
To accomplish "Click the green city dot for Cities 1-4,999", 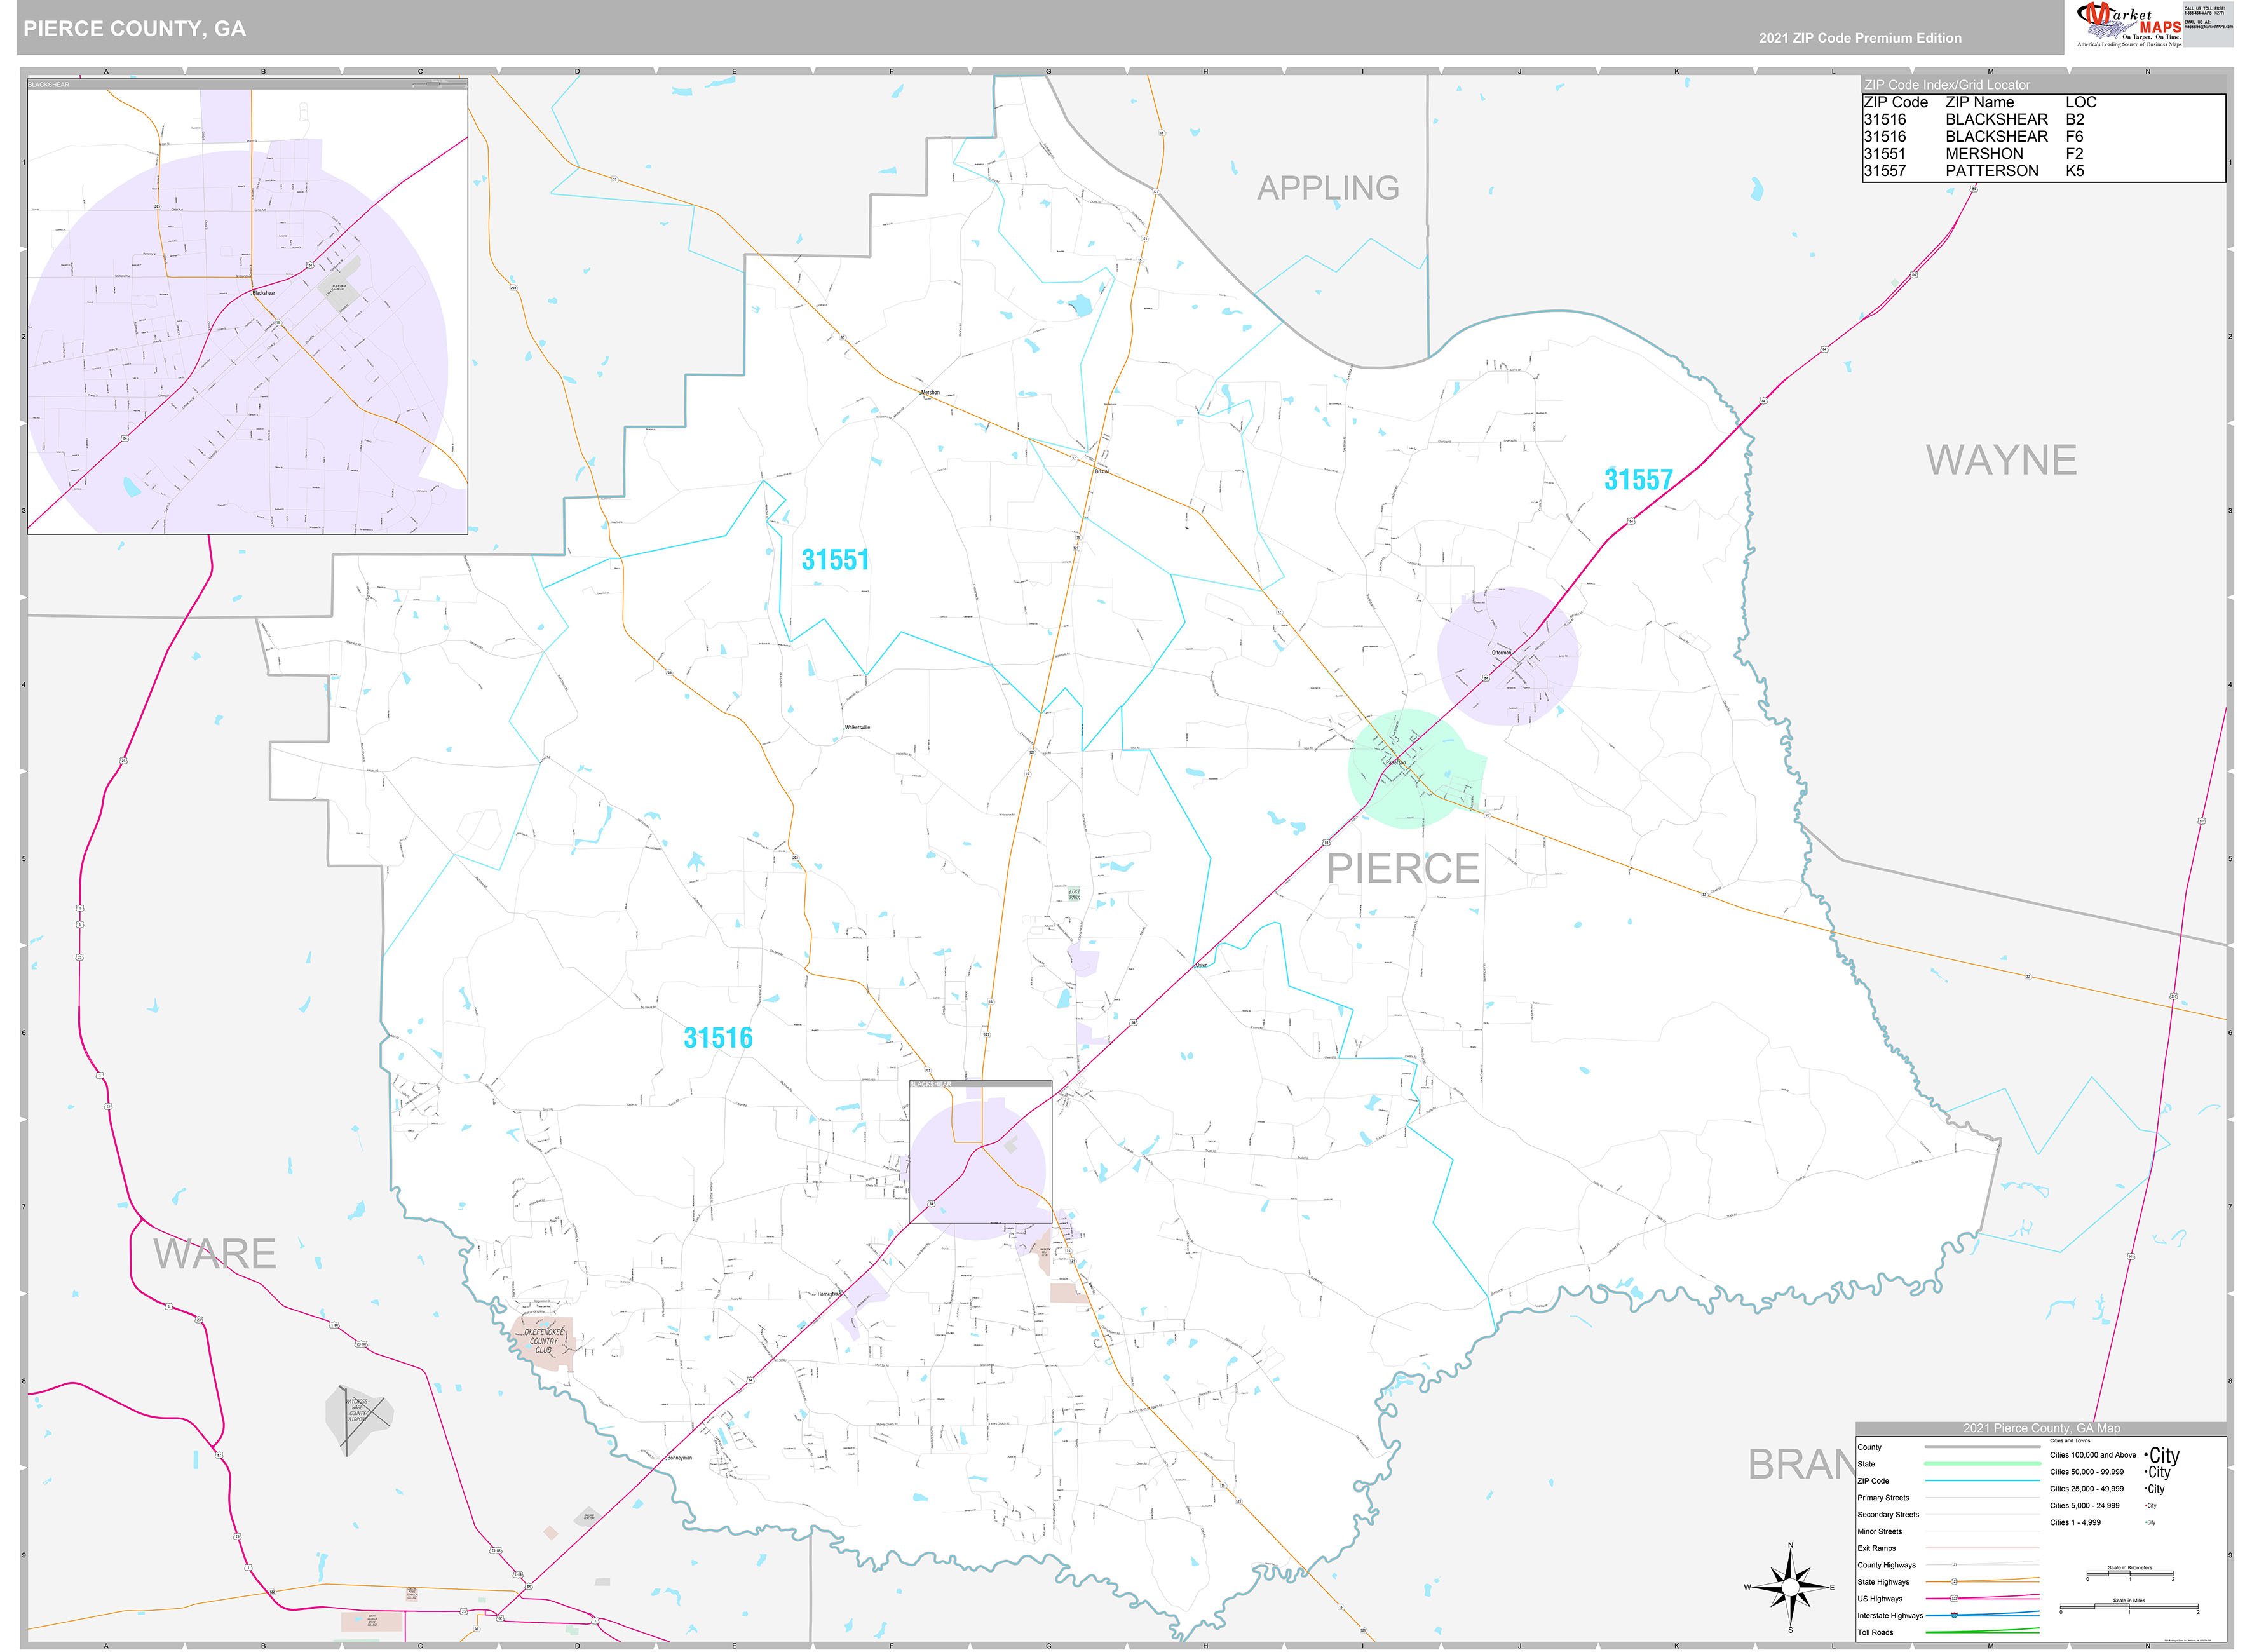I will tap(2146, 1522).
